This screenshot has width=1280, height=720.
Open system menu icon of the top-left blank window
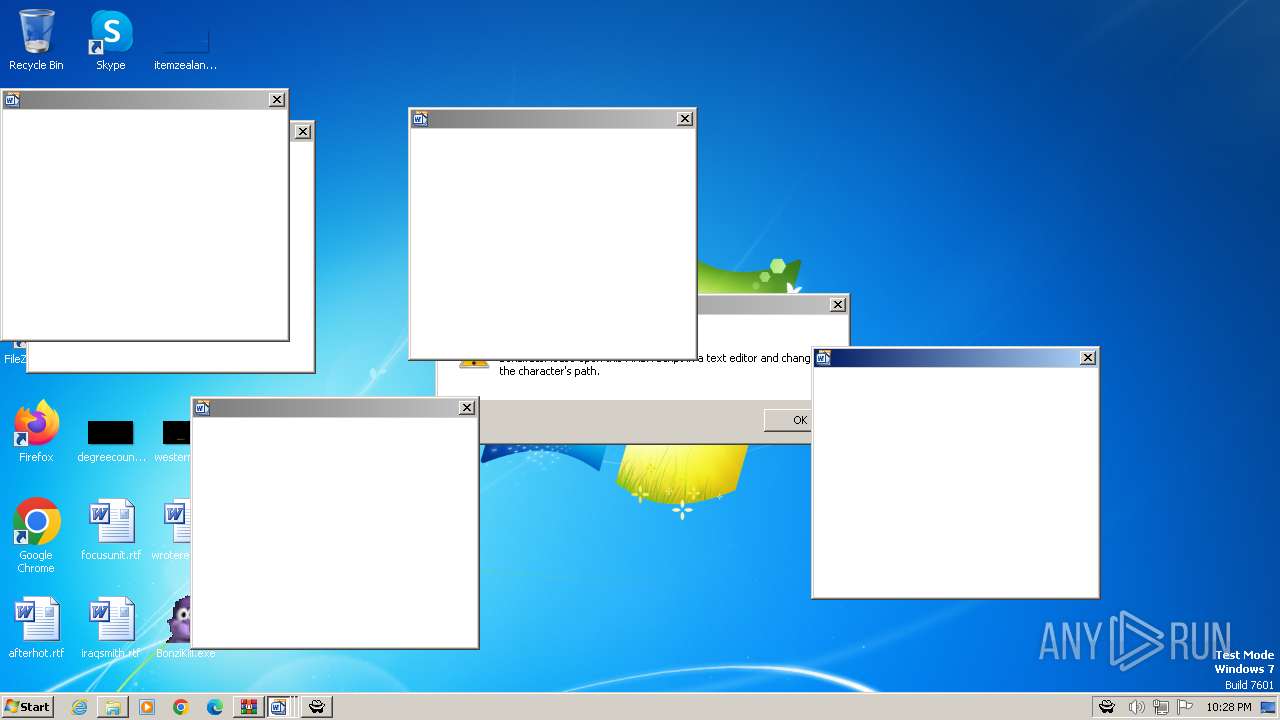[12, 99]
